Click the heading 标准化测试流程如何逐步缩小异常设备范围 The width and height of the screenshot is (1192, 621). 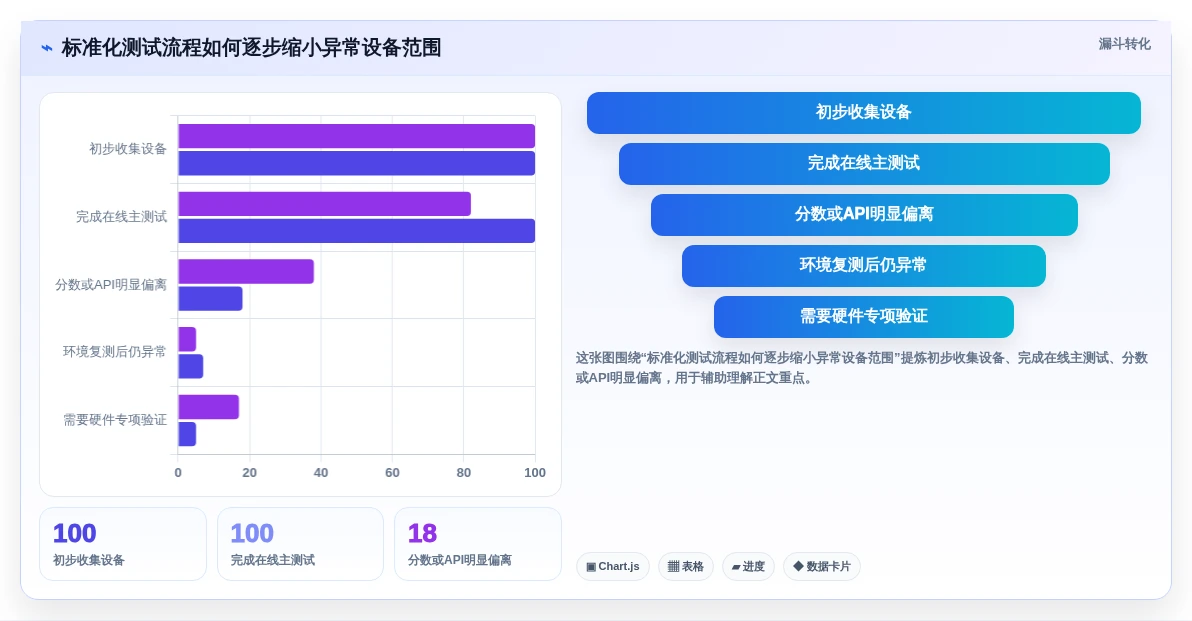[251, 48]
